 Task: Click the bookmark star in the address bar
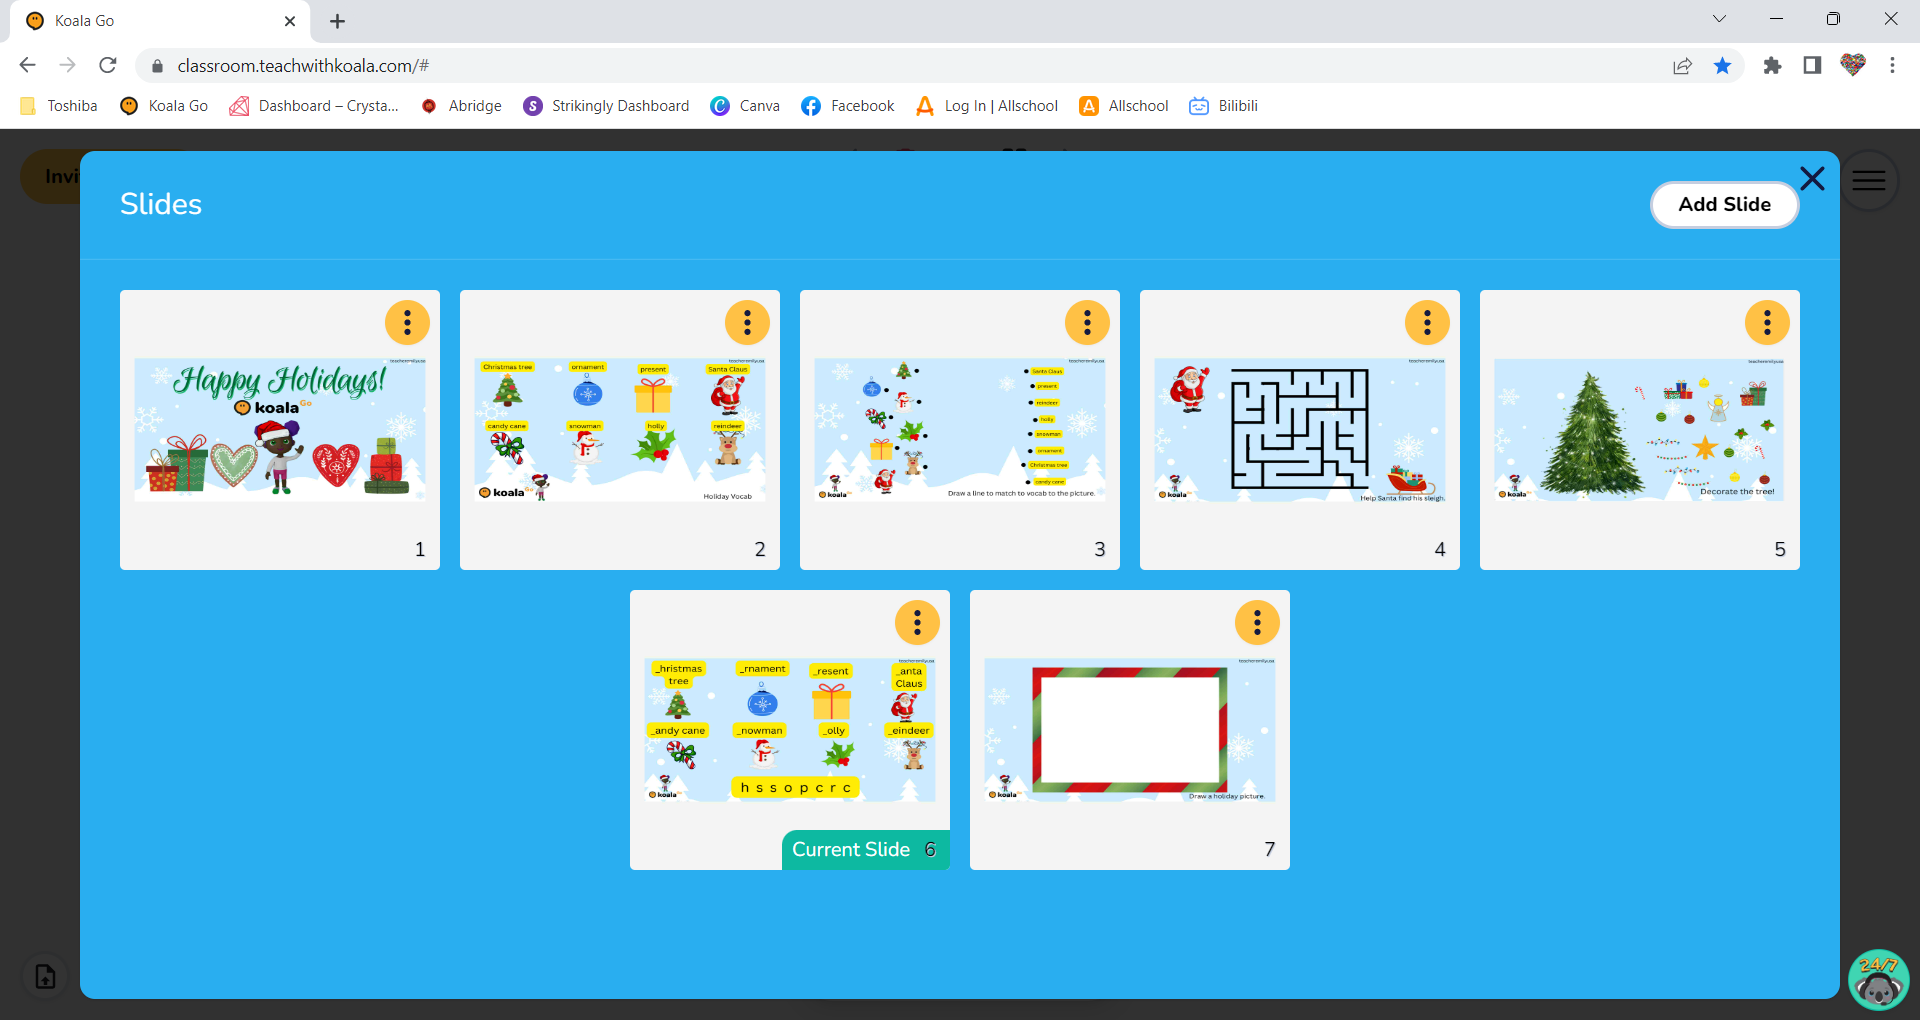pos(1722,65)
